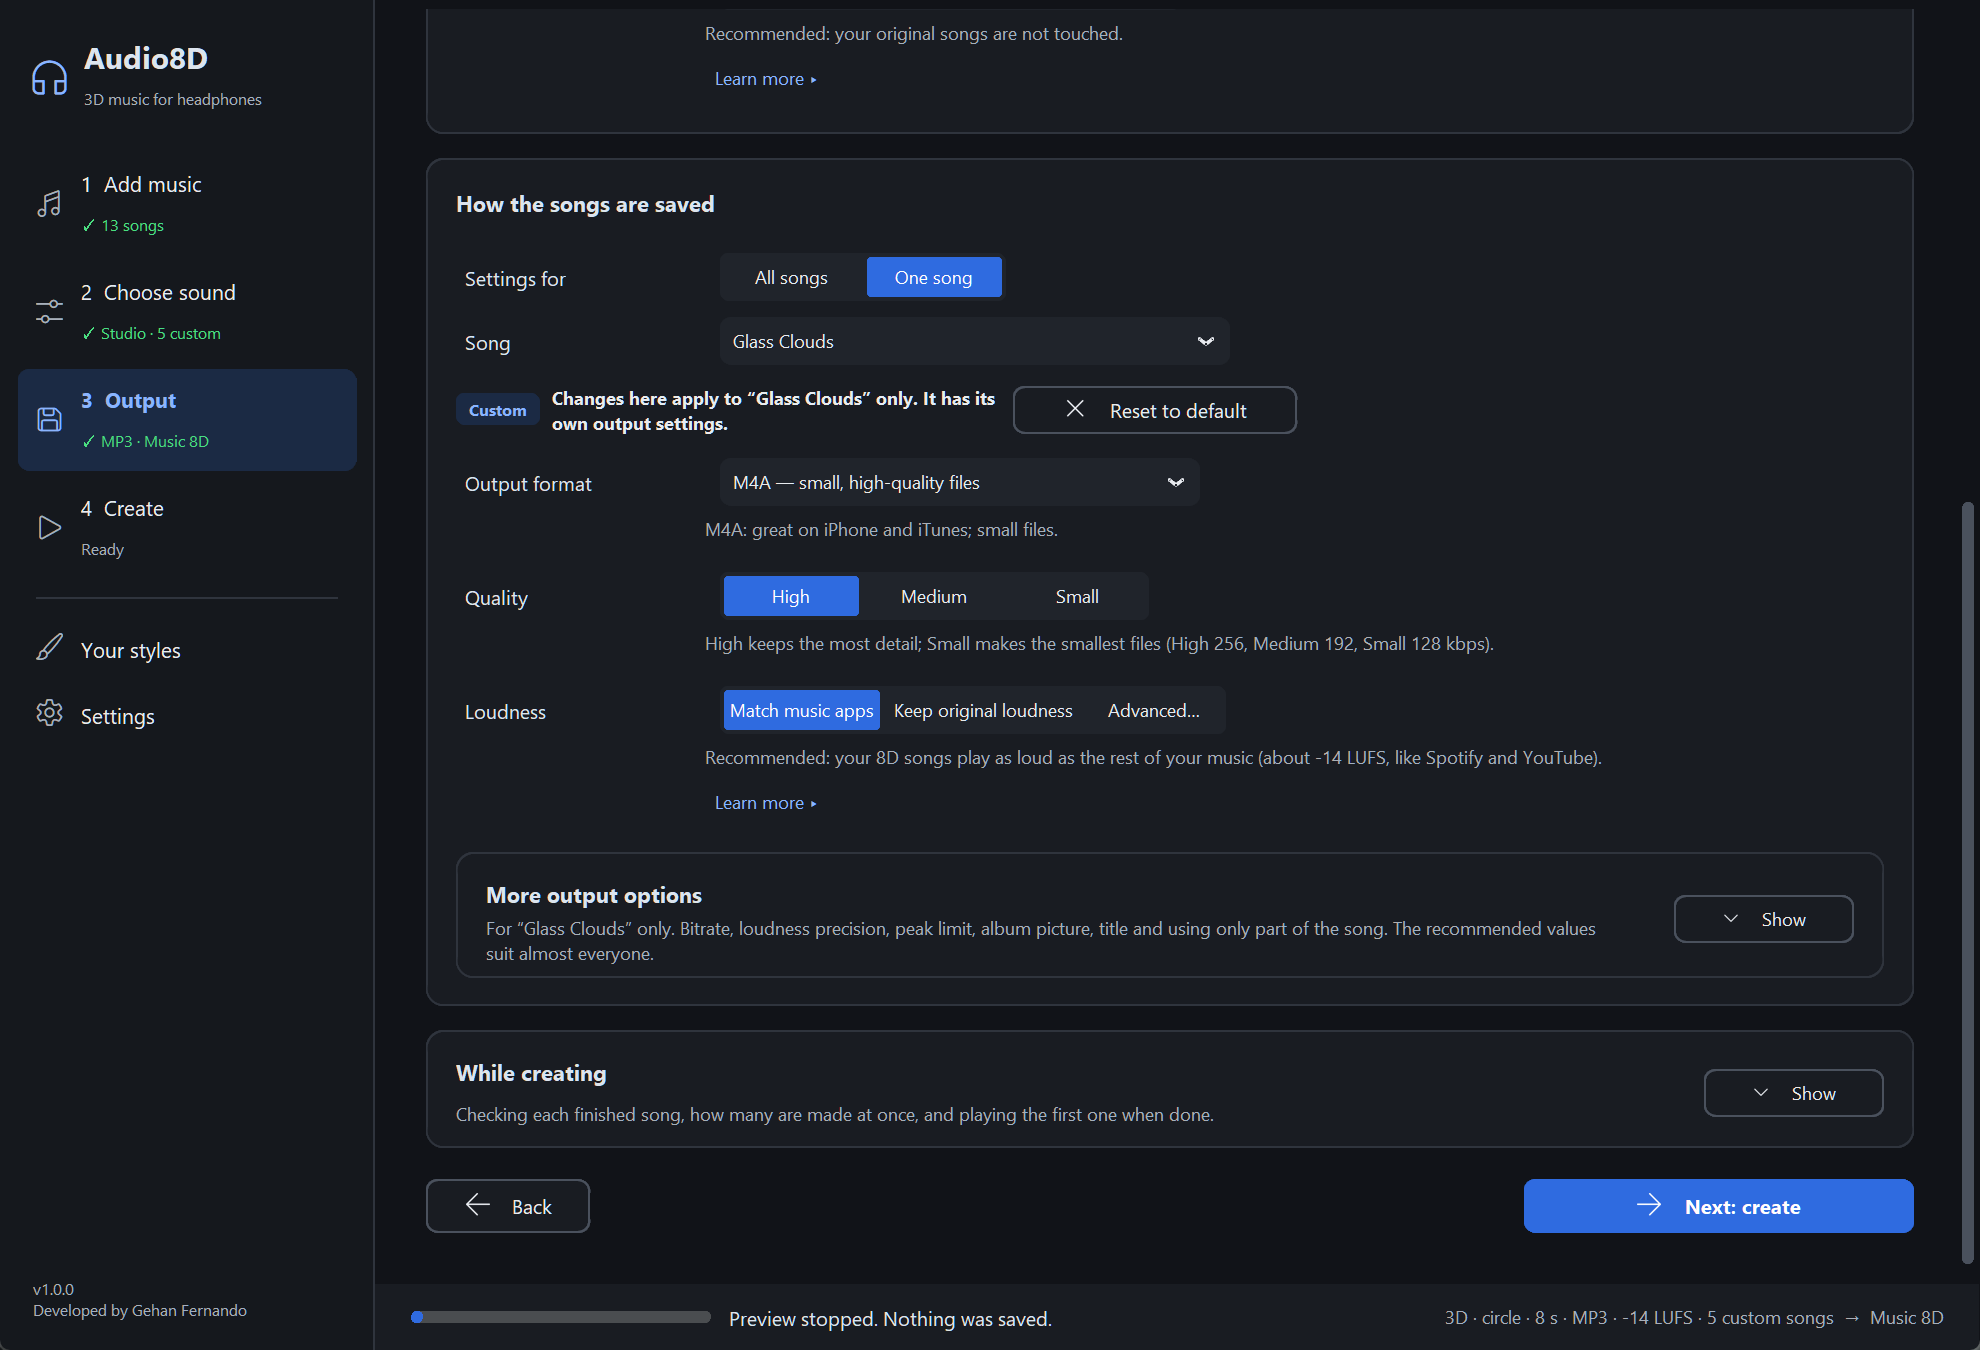
Task: Choose Keep original loudness option
Action: tap(983, 710)
